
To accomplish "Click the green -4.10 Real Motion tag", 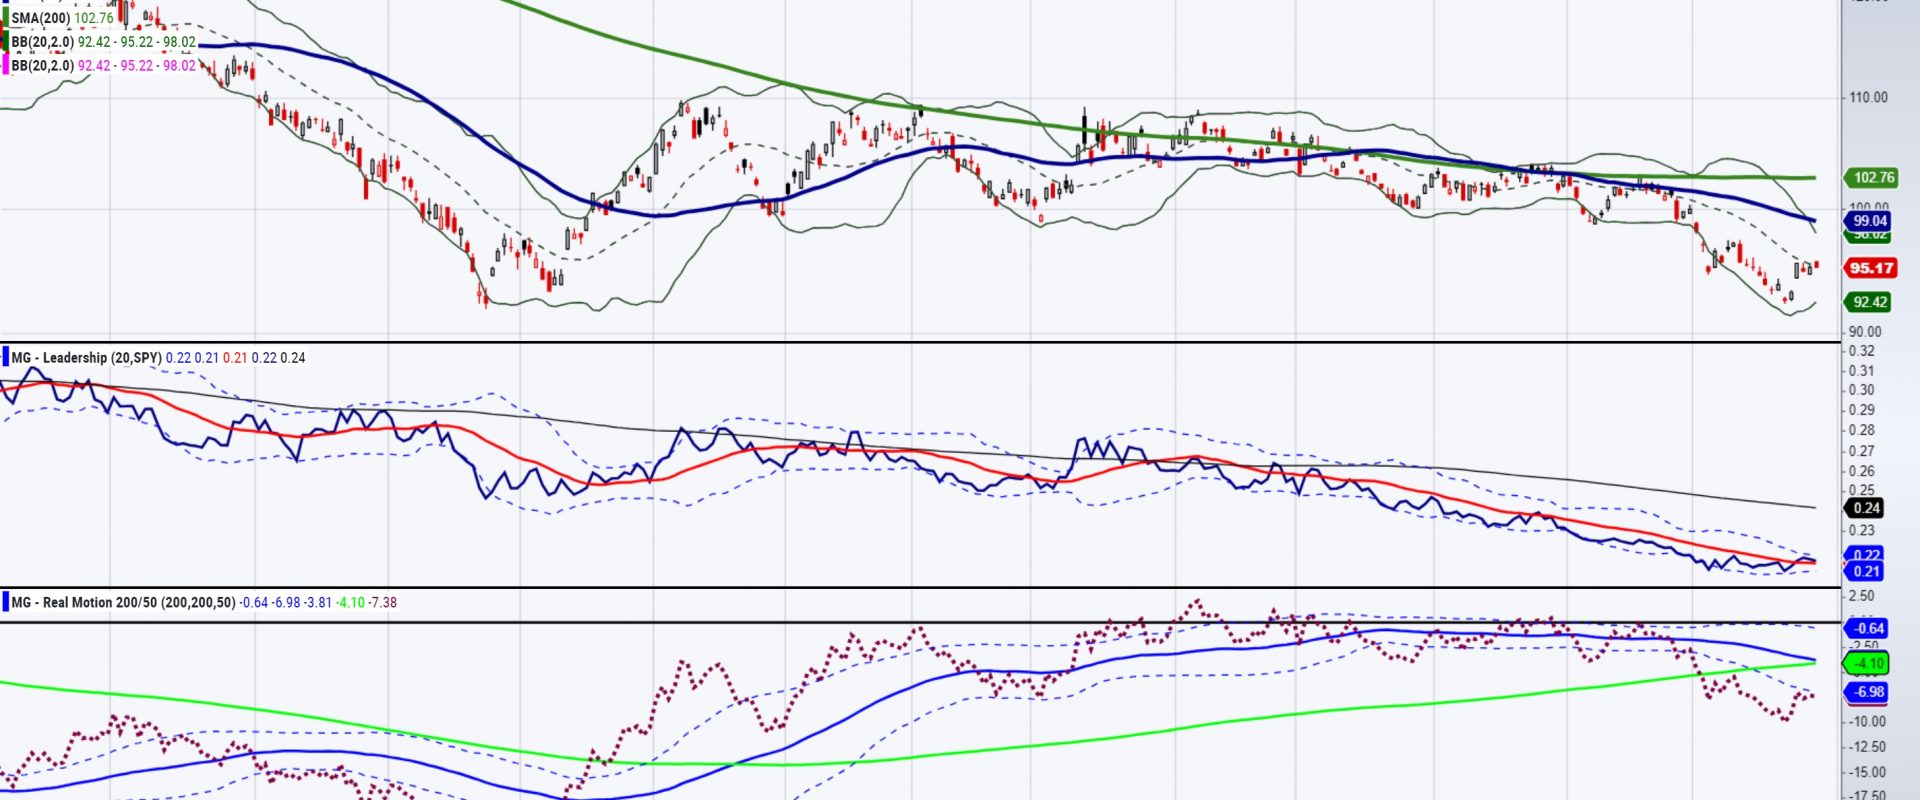I will [1868, 662].
